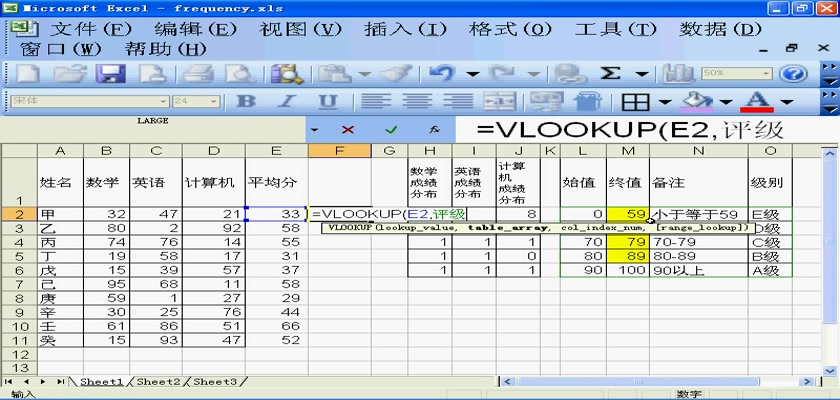
Task: Open the Borders dropdown arrow
Action: click(x=665, y=102)
